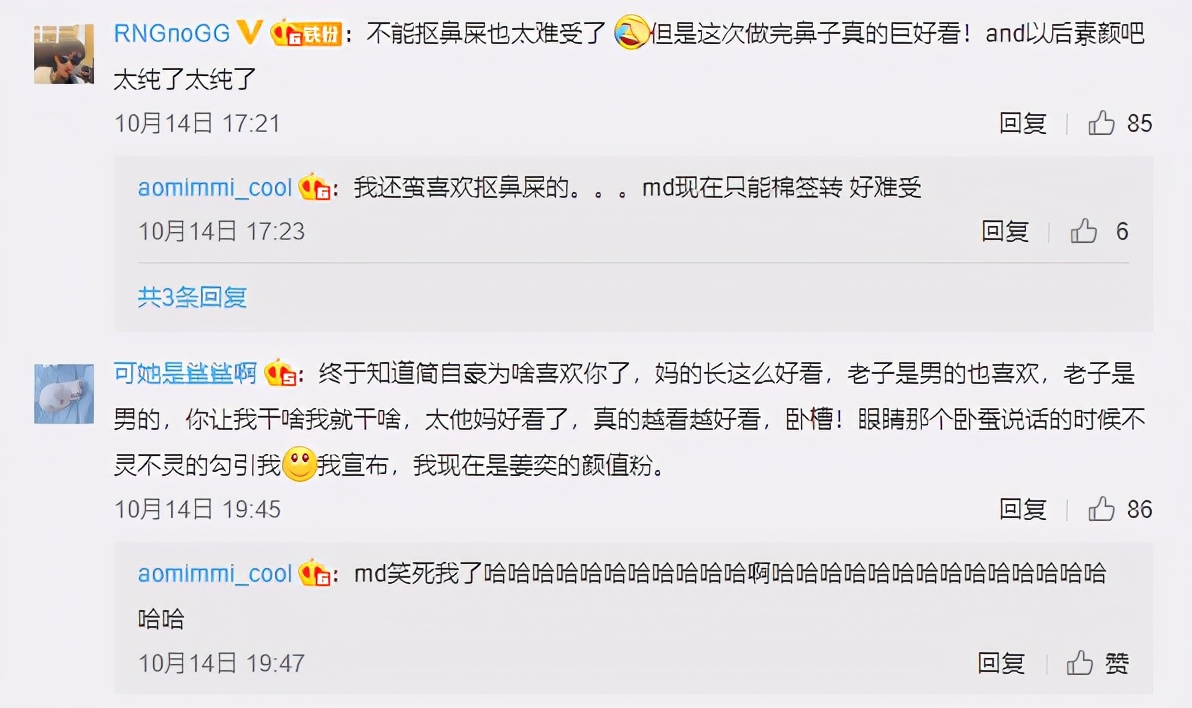Click the 铁粉 fan badge beside RNGnoGG
This screenshot has height=708, width=1192.
point(305,33)
